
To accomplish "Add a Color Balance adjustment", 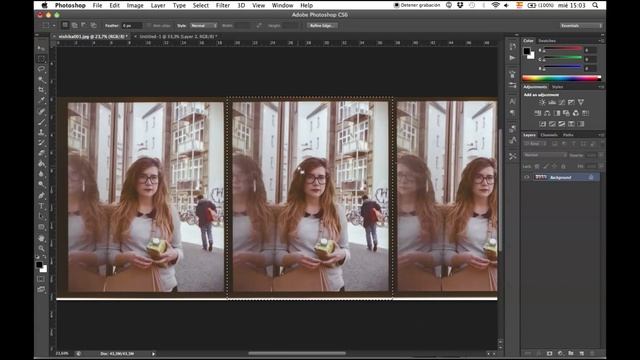I will pyautogui.click(x=547, y=113).
